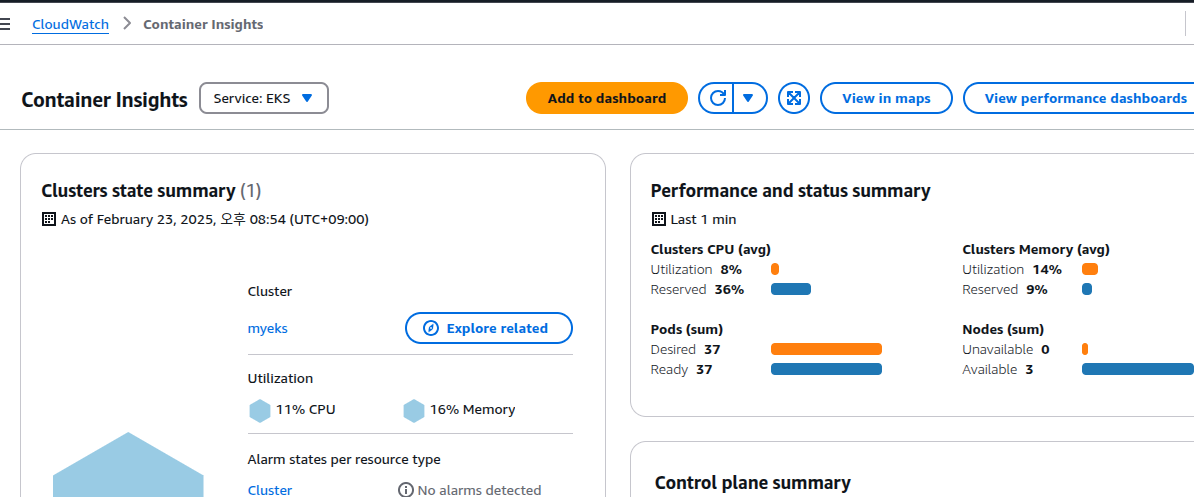The width and height of the screenshot is (1194, 497).
Task: Click Memory Utilization 14% value
Action: 1047,269
